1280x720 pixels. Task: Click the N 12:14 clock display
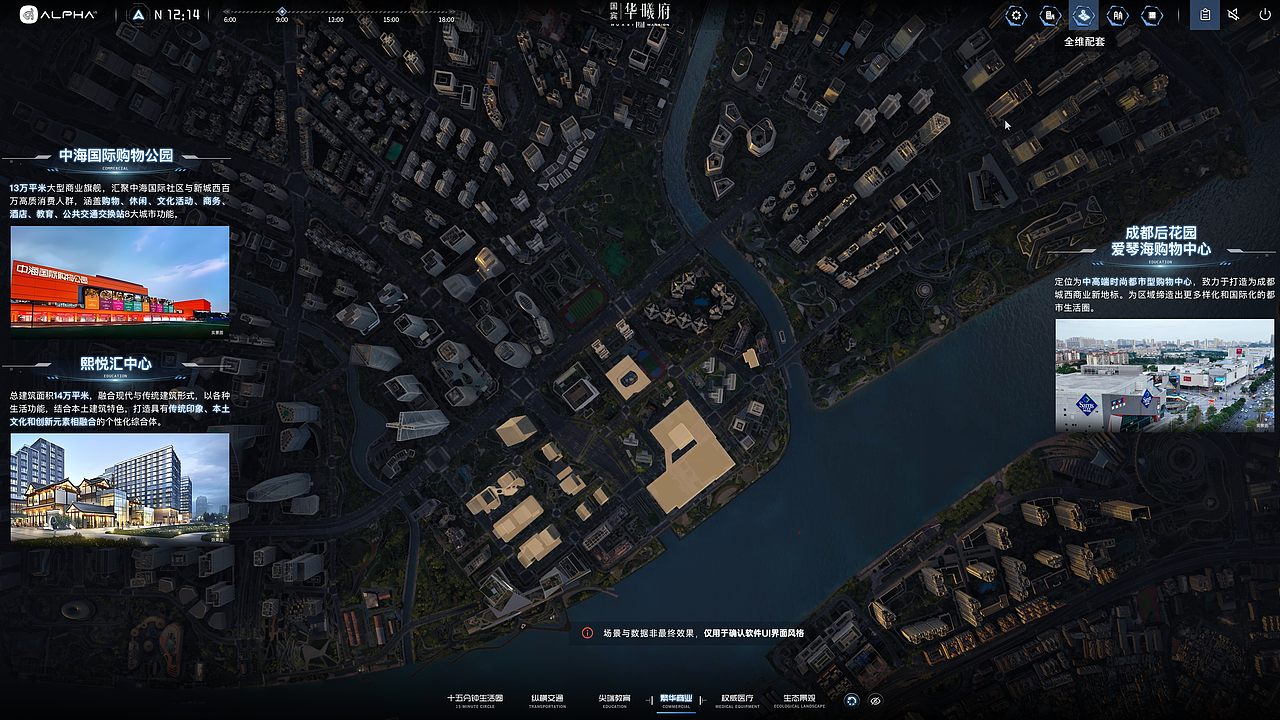pos(179,15)
